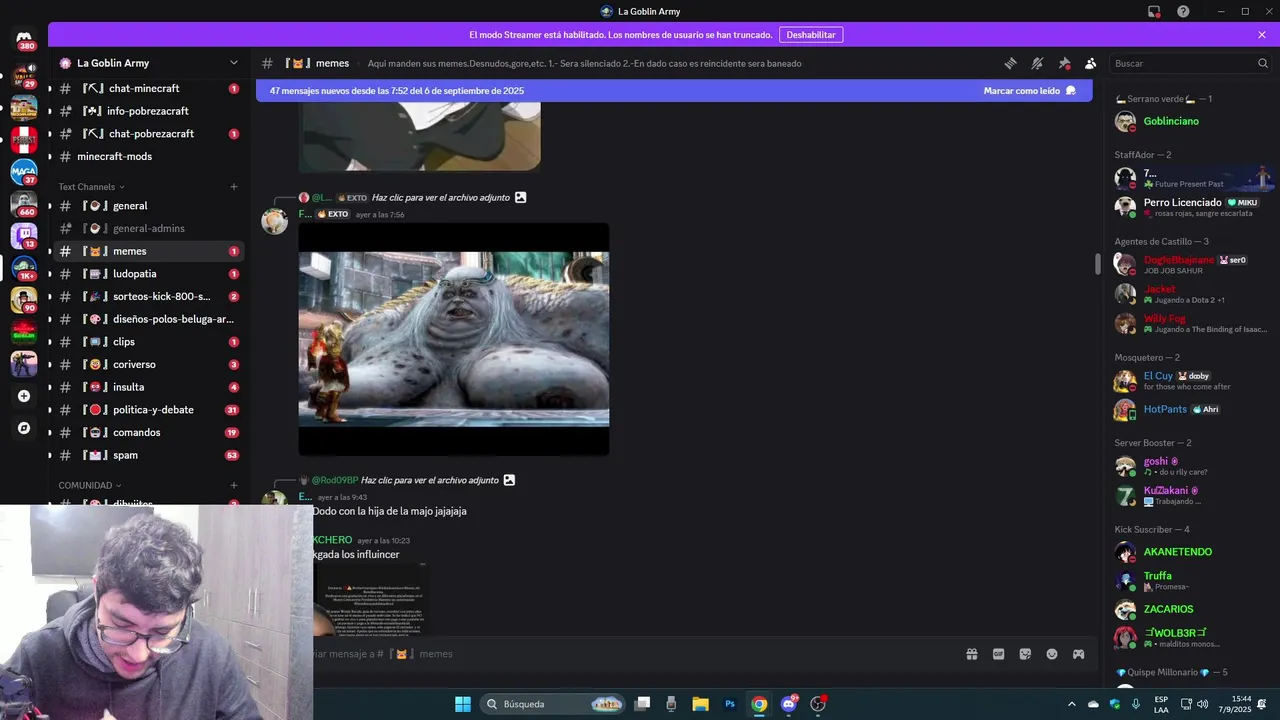Open the emoji picker icon

[x=1052, y=654]
